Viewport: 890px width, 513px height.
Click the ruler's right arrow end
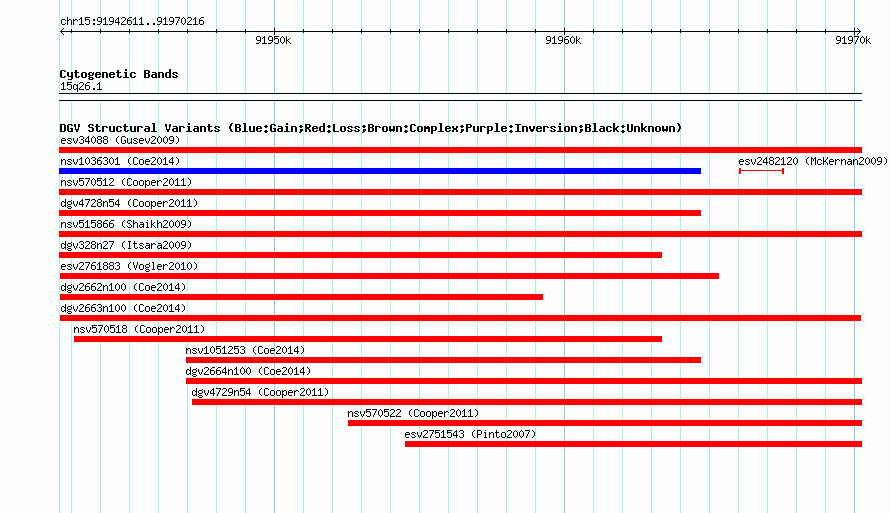[x=858, y=32]
